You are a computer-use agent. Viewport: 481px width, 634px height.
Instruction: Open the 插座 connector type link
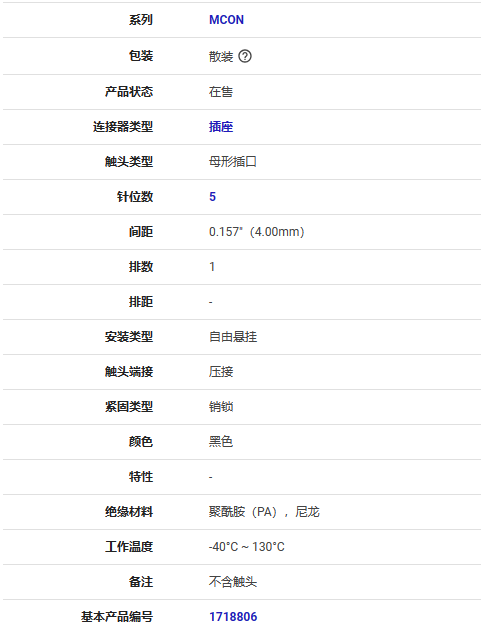point(221,127)
